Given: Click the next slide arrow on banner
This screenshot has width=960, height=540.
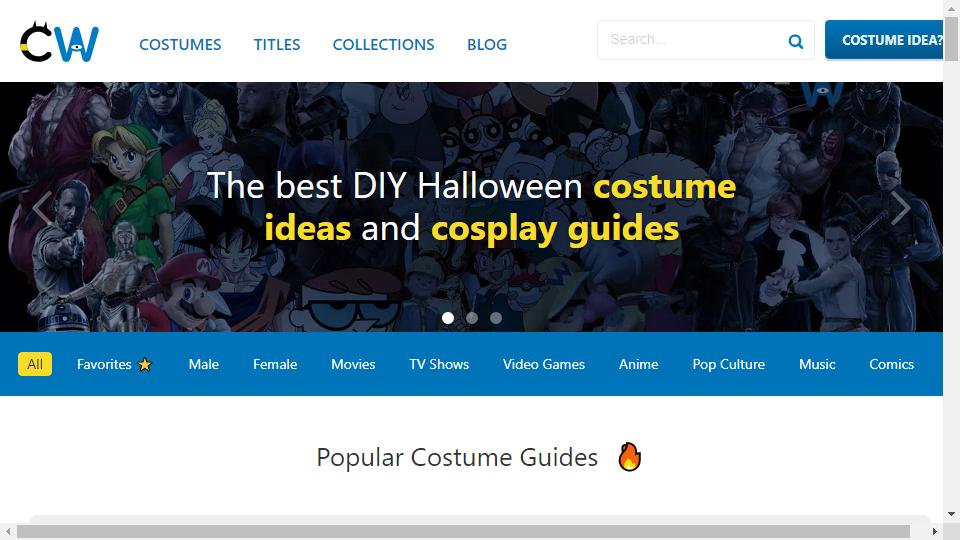Looking at the screenshot, I should pos(901,208).
